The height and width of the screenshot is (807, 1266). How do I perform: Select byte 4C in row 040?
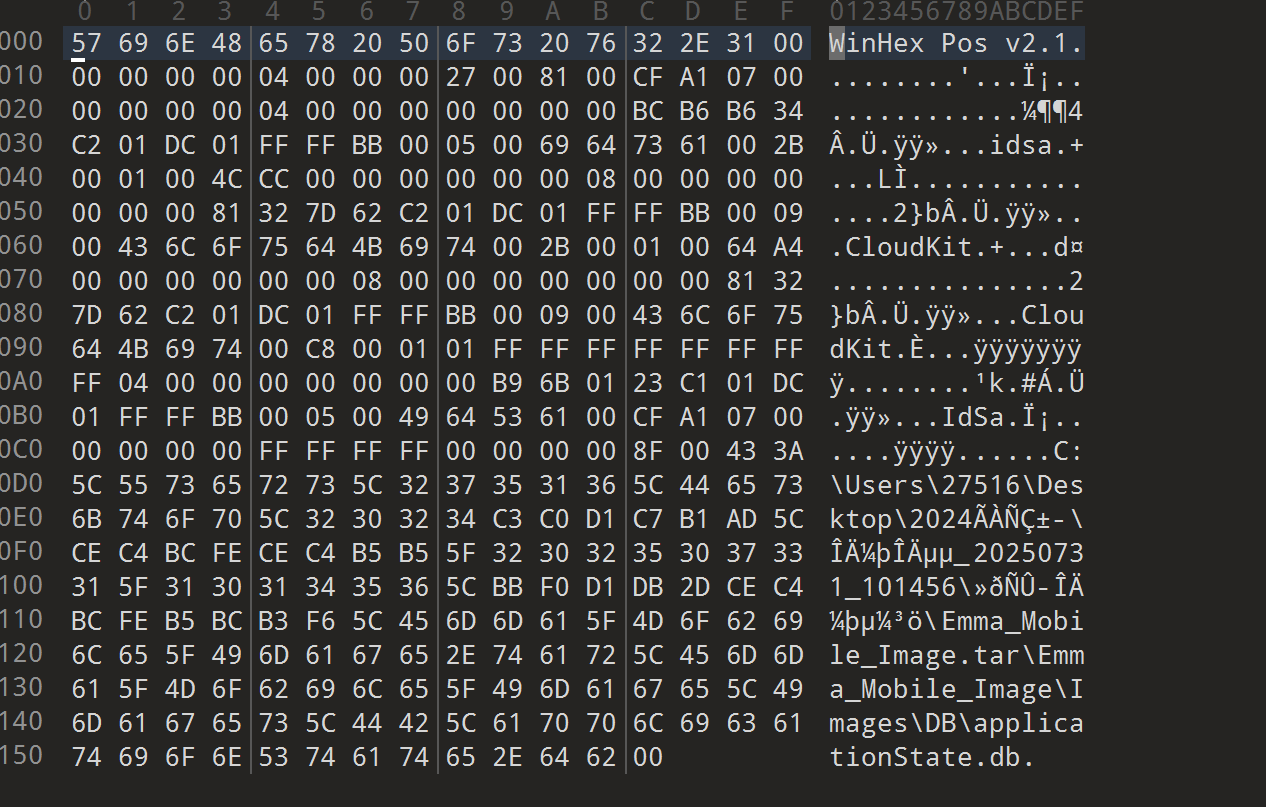225,179
